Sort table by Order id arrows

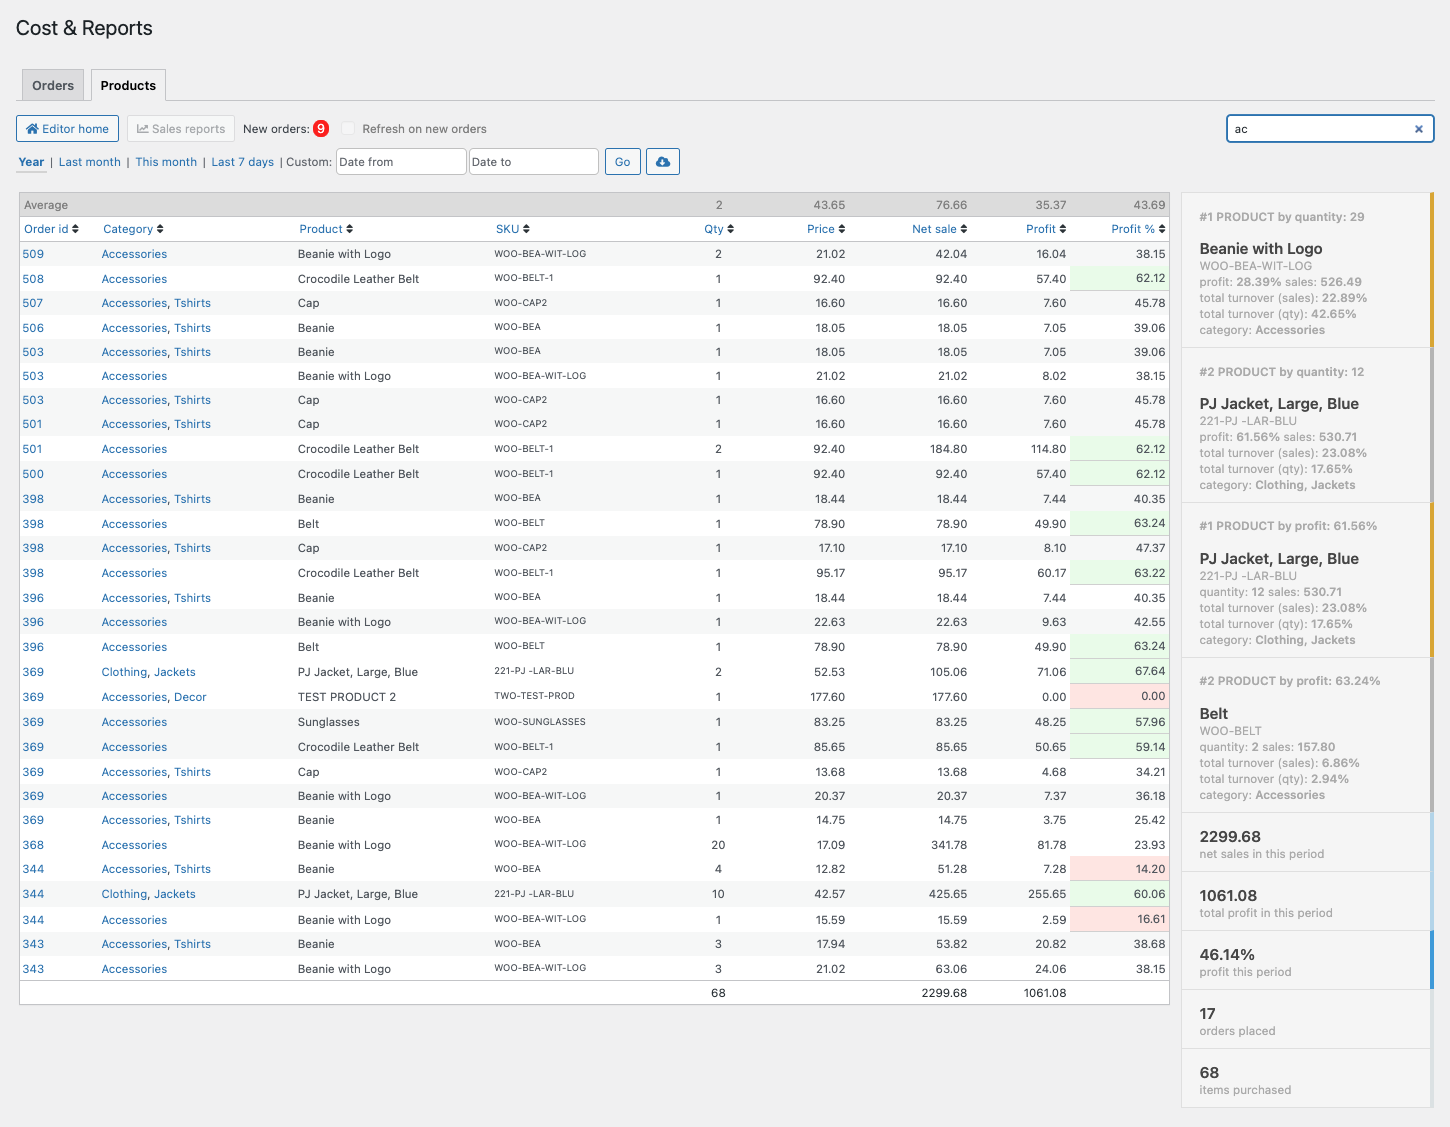point(75,229)
